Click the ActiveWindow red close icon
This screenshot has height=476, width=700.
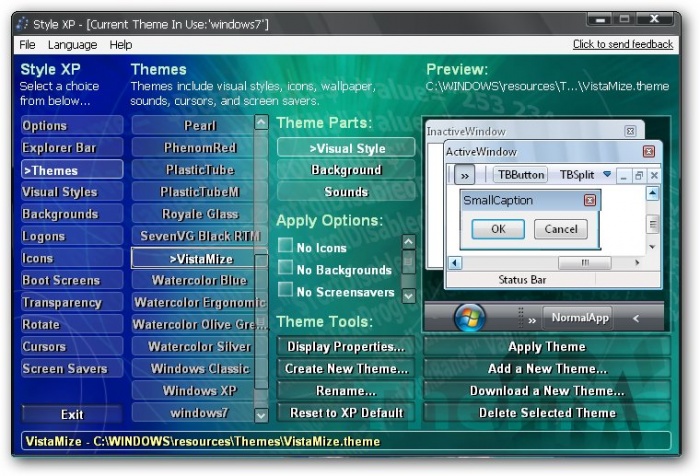pyautogui.click(x=649, y=152)
